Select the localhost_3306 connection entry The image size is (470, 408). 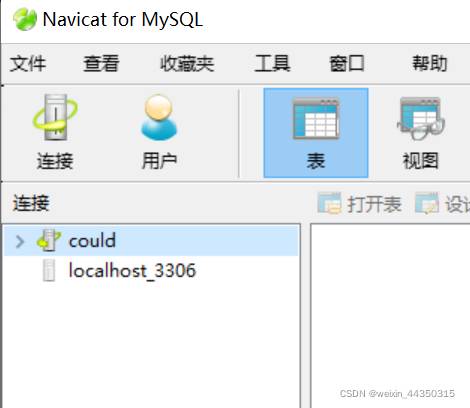[151, 271]
